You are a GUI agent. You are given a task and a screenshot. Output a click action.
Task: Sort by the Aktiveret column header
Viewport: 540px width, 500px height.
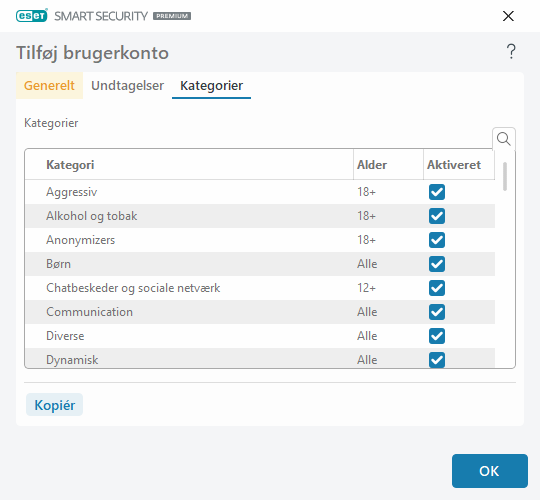(x=459, y=165)
